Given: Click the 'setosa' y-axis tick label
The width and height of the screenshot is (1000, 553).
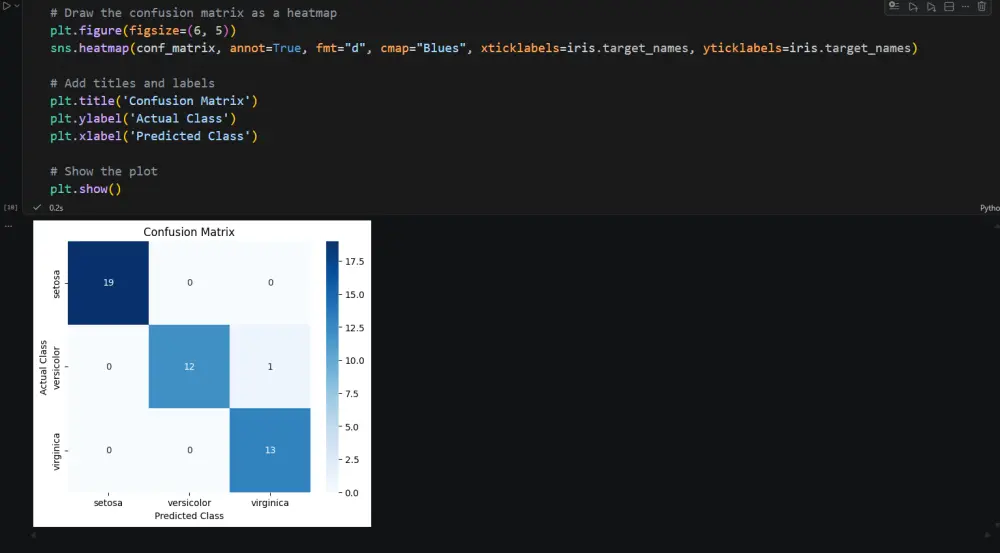Looking at the screenshot, I should click(x=56, y=284).
